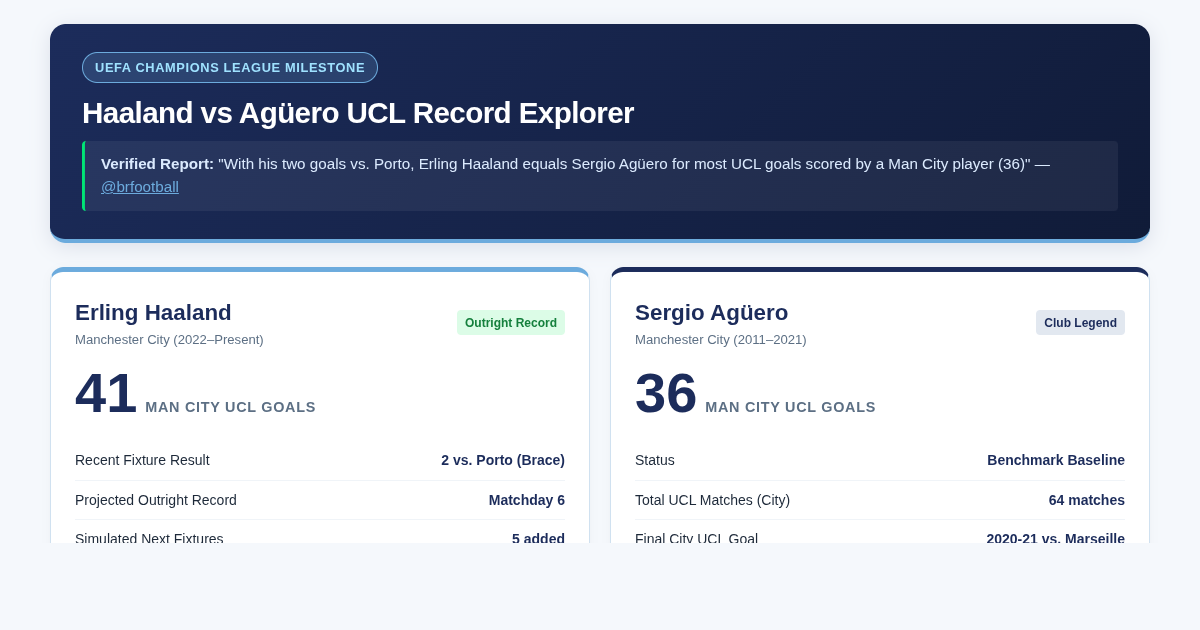Click the Sergio Agüero card heading
Viewport: 1200px width, 630px height.
click(x=711, y=312)
